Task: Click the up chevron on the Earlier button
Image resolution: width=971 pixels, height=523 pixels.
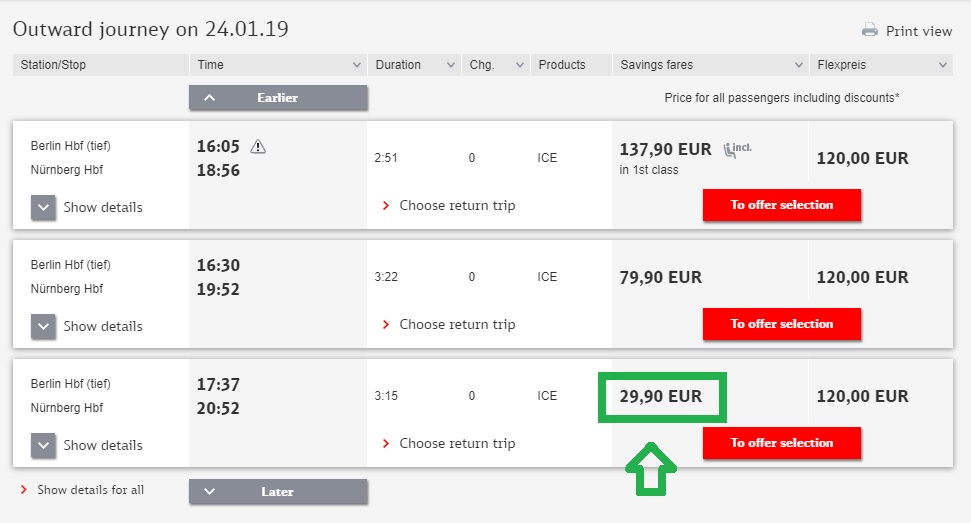Action: (209, 98)
